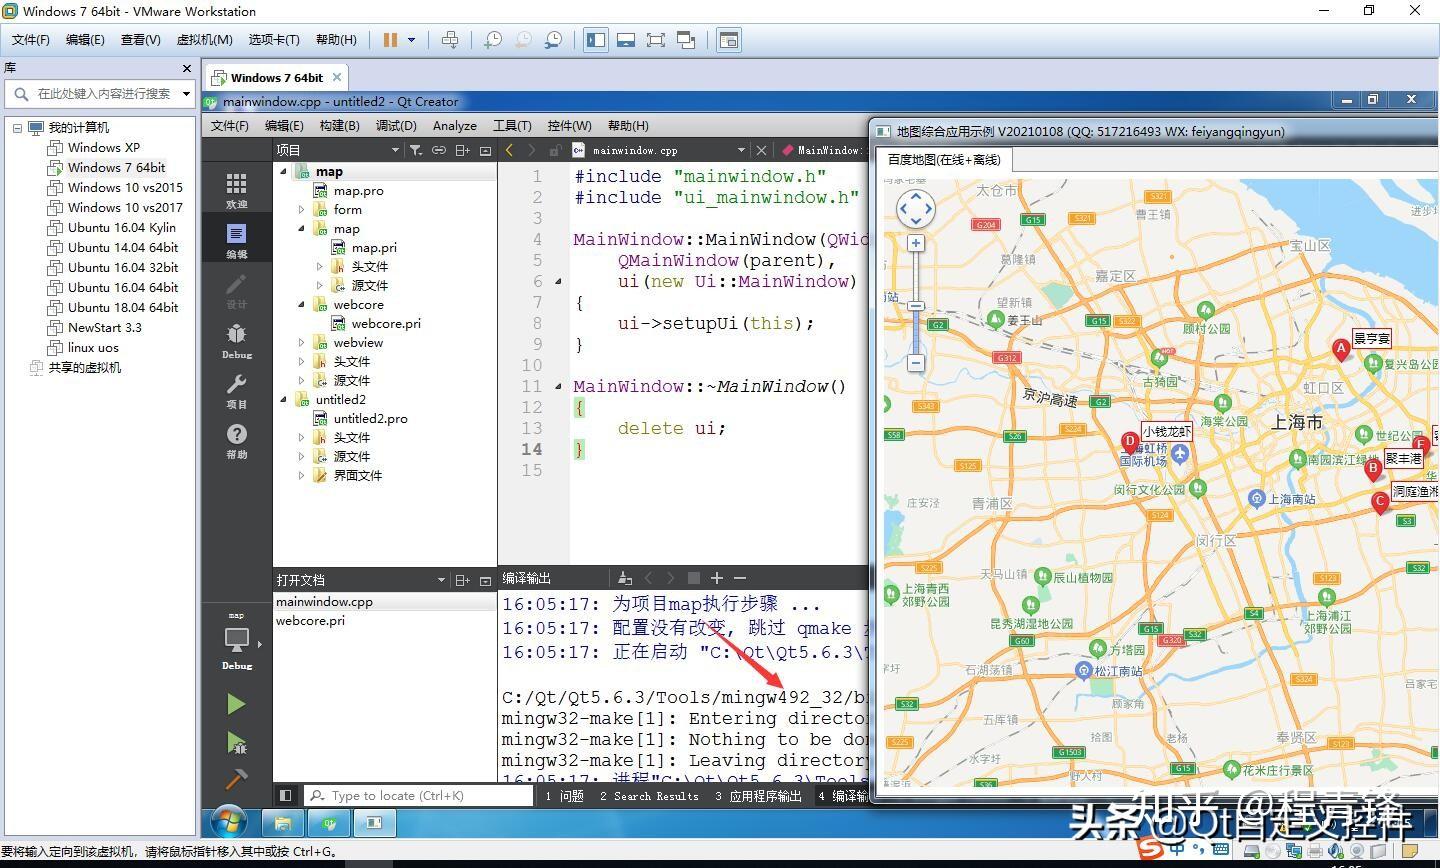The height and width of the screenshot is (868, 1440).
Task: Collapse root map project node
Action: coord(283,172)
